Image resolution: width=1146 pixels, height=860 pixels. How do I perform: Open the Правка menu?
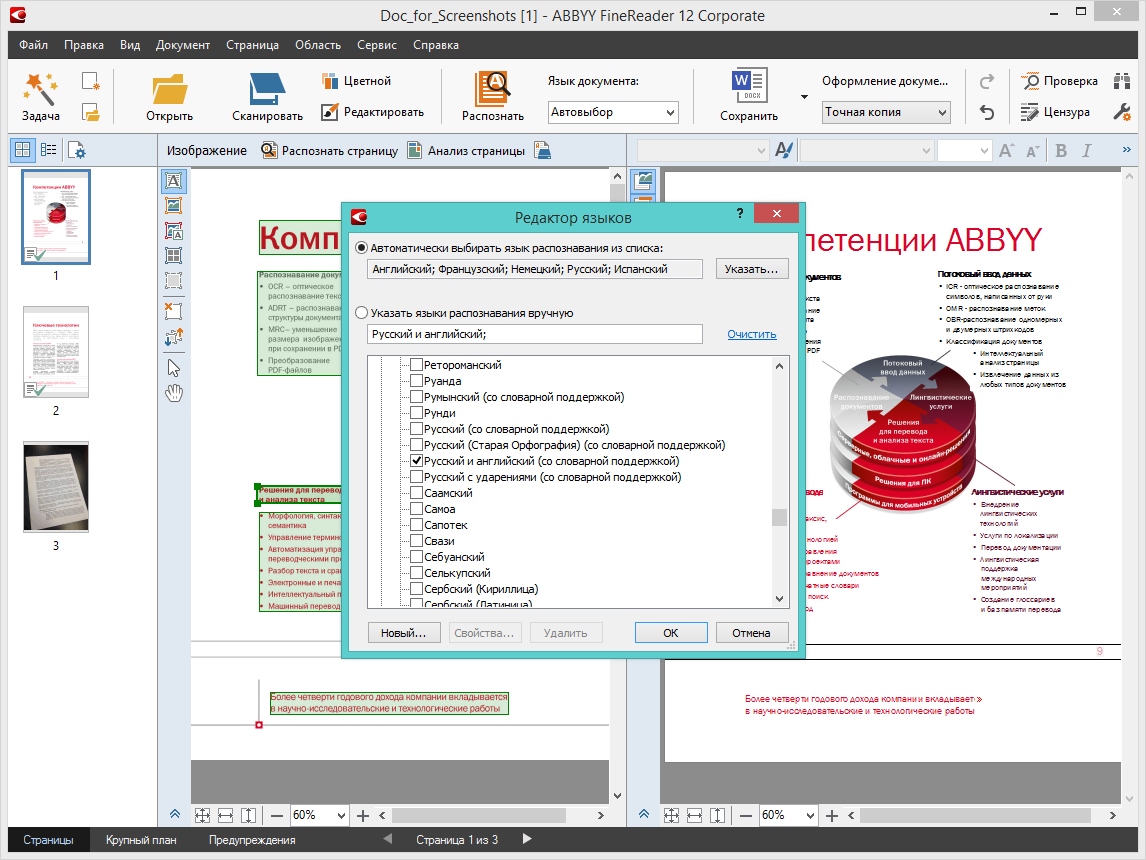(84, 45)
